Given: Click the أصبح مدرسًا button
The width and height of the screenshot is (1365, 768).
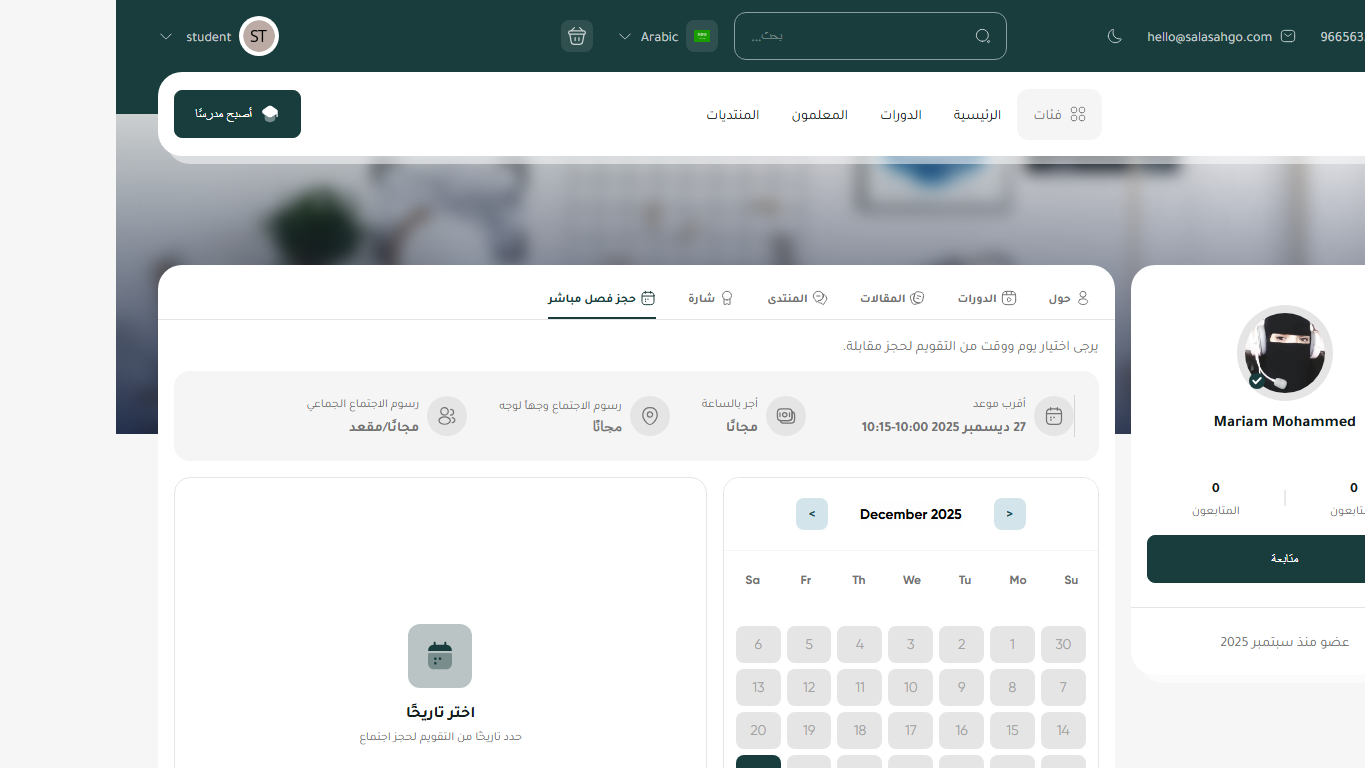Looking at the screenshot, I should point(237,114).
